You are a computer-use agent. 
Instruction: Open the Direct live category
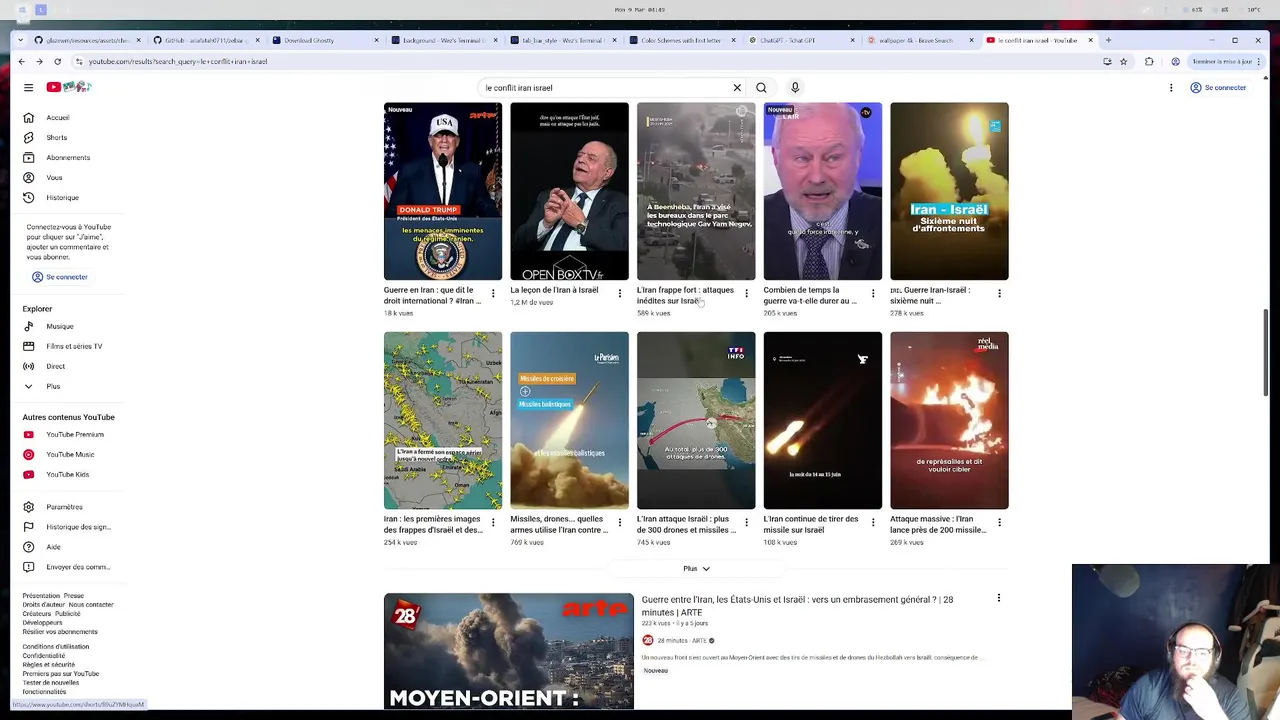(x=55, y=366)
